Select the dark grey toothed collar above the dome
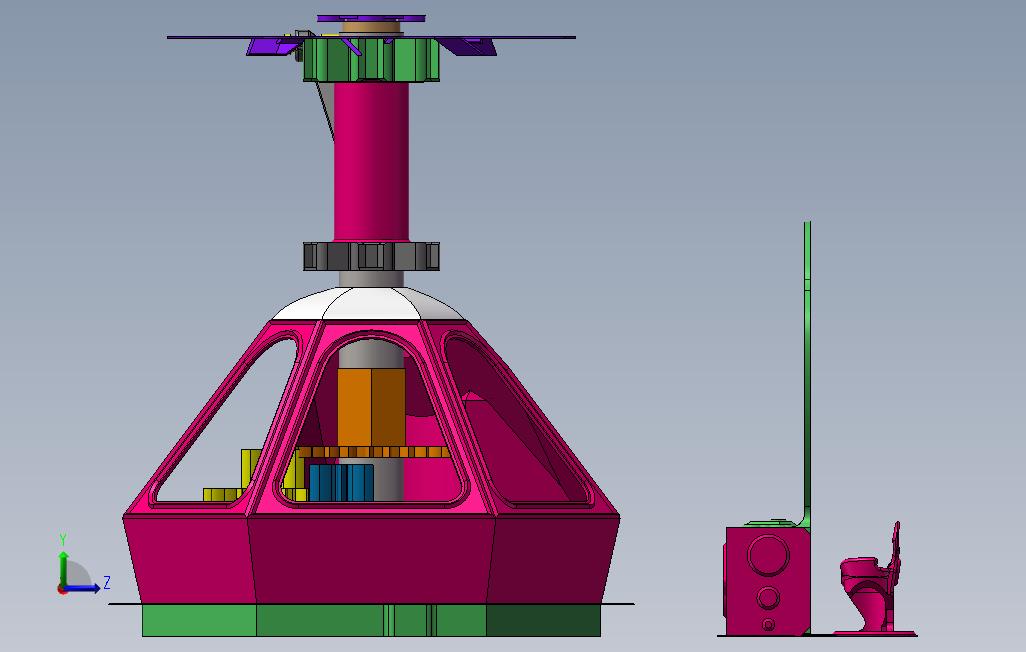Image resolution: width=1026 pixels, height=652 pixels. tap(371, 256)
